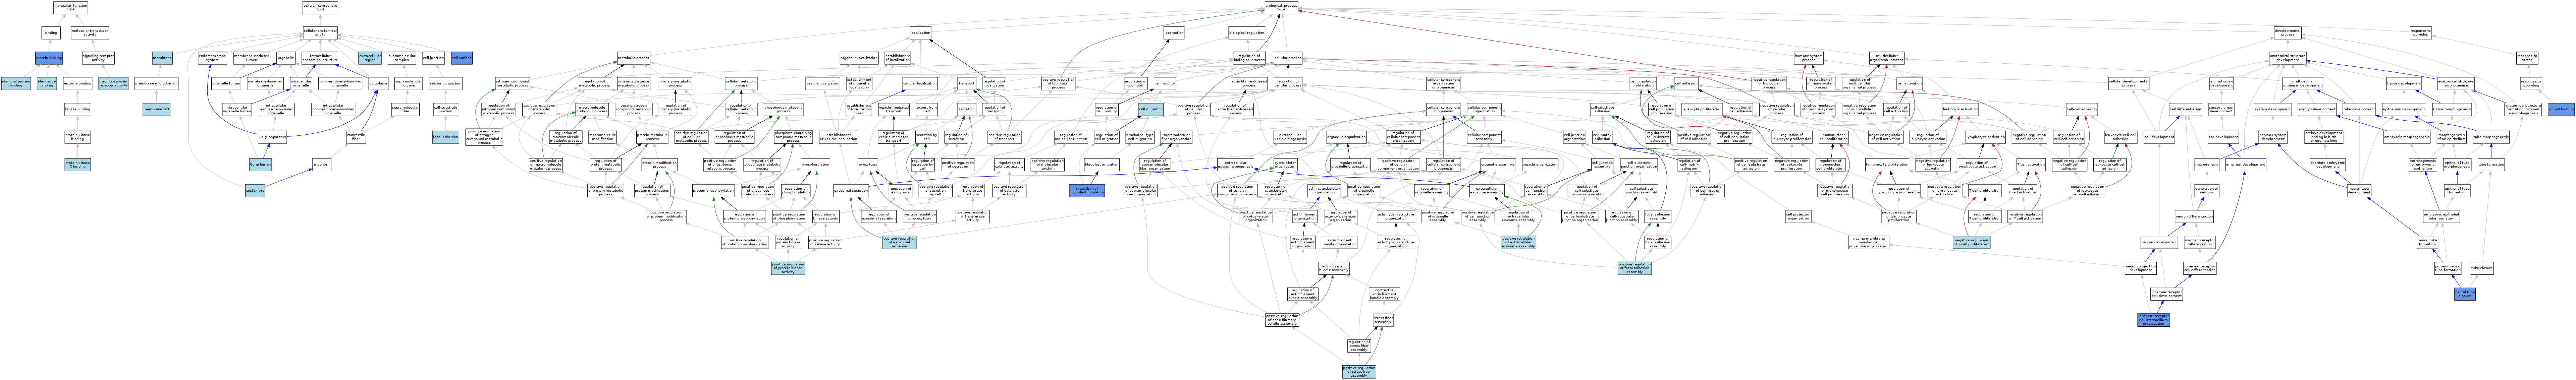
Task: Select the 'signaling receptor activity' node
Action: tap(98, 58)
